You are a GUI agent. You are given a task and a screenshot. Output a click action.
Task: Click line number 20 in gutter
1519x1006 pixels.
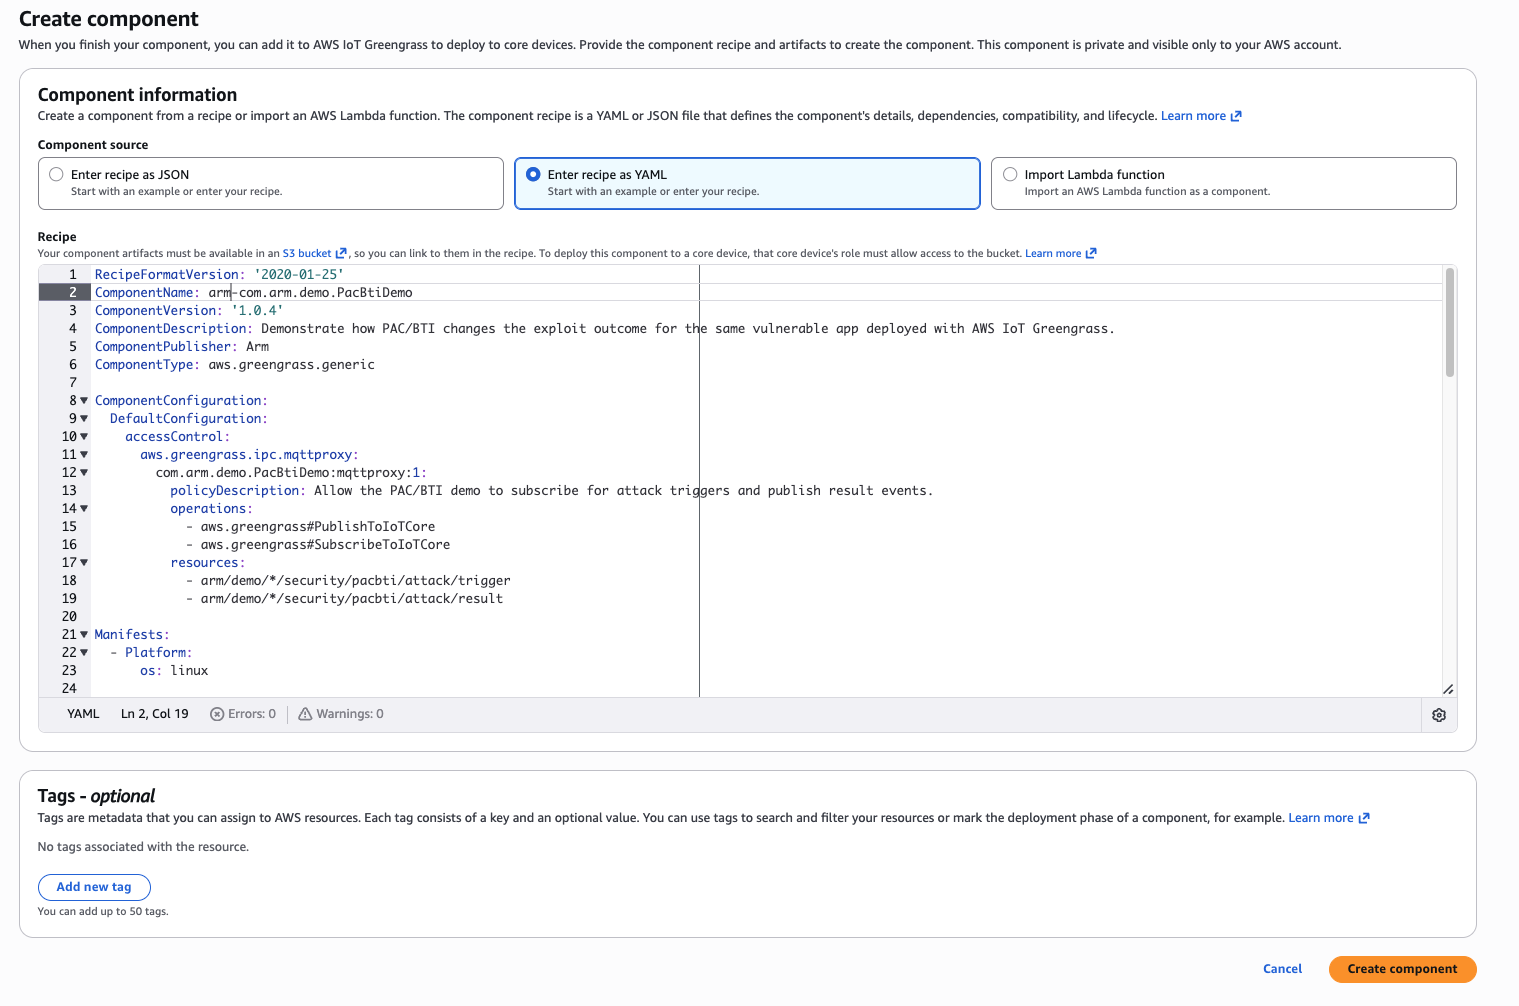[69, 617]
